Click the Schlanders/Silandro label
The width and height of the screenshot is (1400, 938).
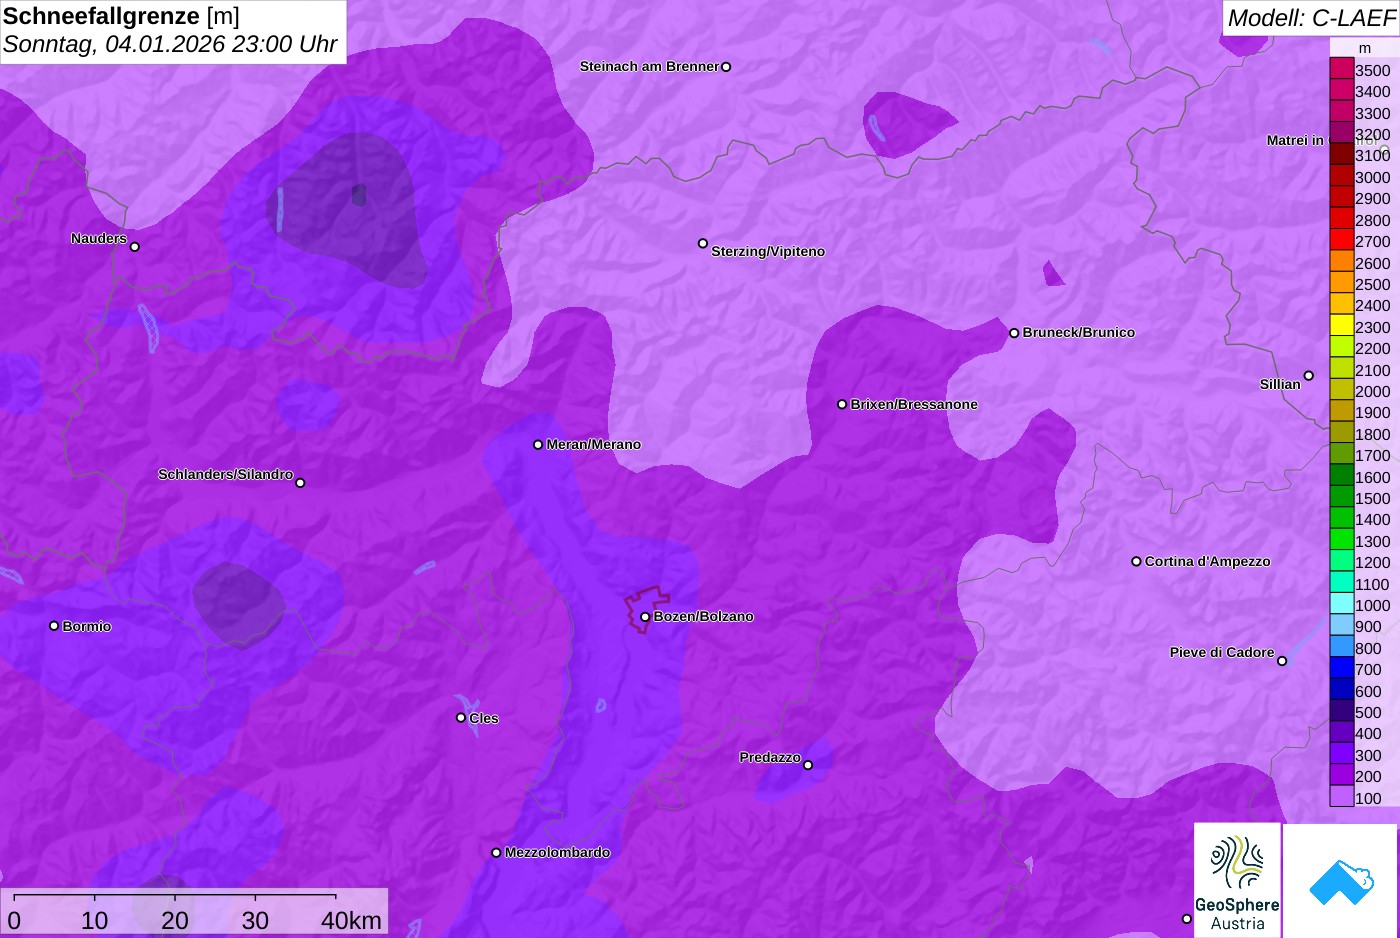click(225, 474)
